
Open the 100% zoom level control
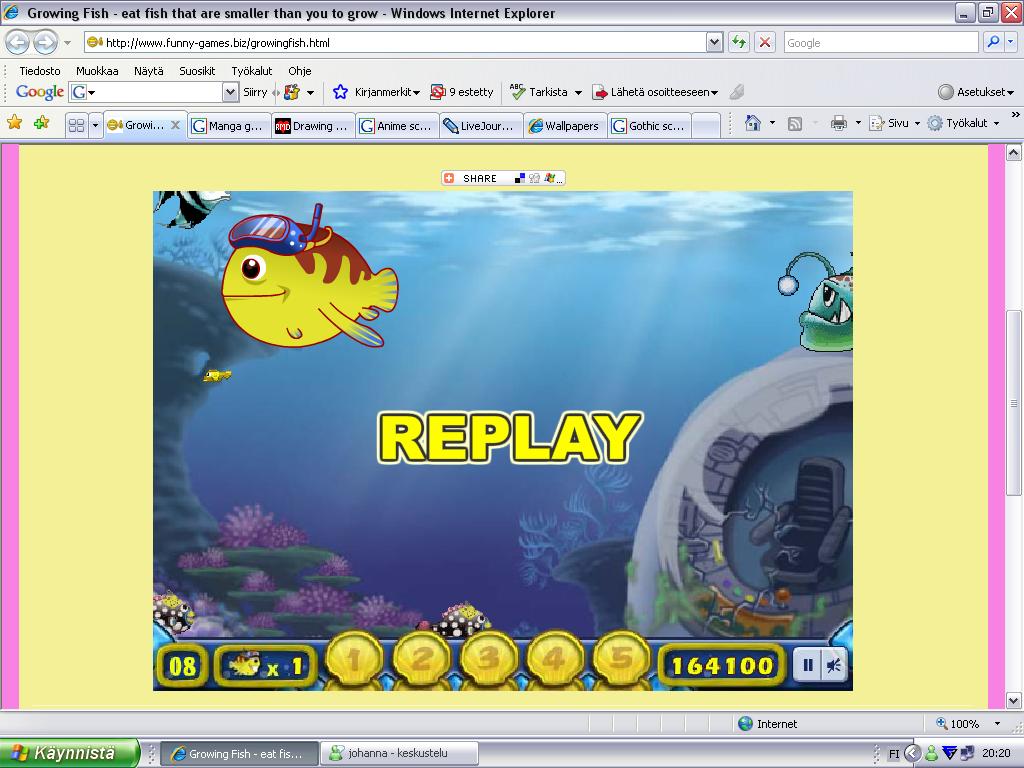coord(968,724)
